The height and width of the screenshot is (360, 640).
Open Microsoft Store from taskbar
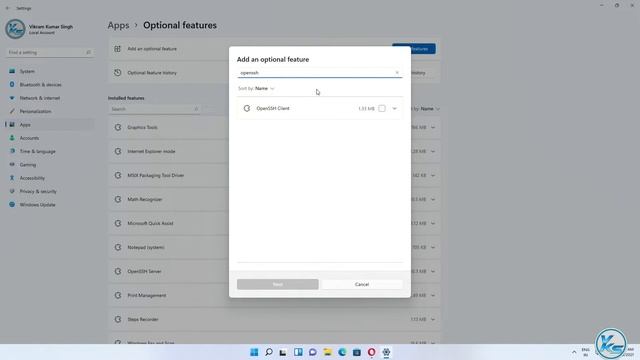(357, 352)
